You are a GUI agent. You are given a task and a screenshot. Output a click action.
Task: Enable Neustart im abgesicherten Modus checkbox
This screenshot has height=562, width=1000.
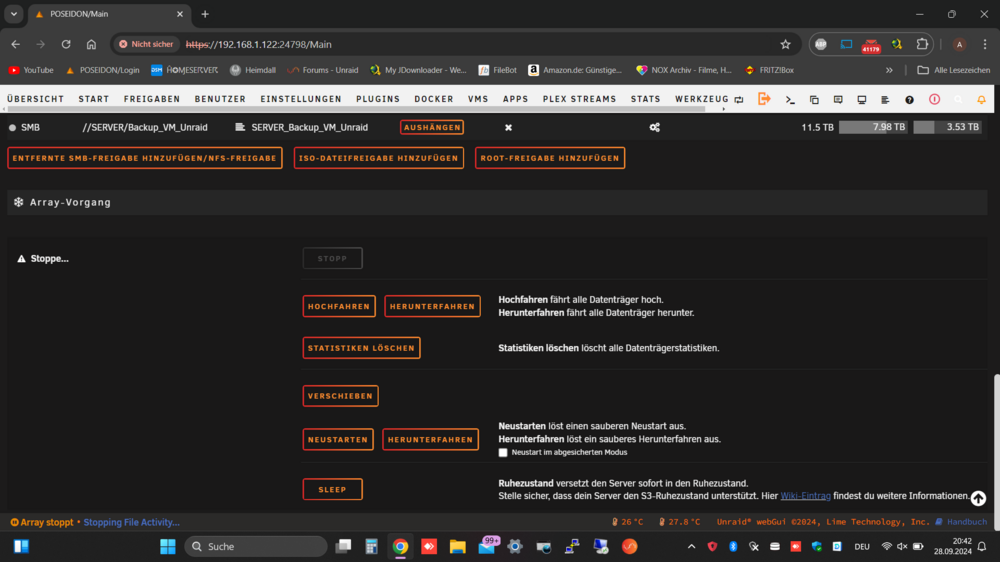503,452
